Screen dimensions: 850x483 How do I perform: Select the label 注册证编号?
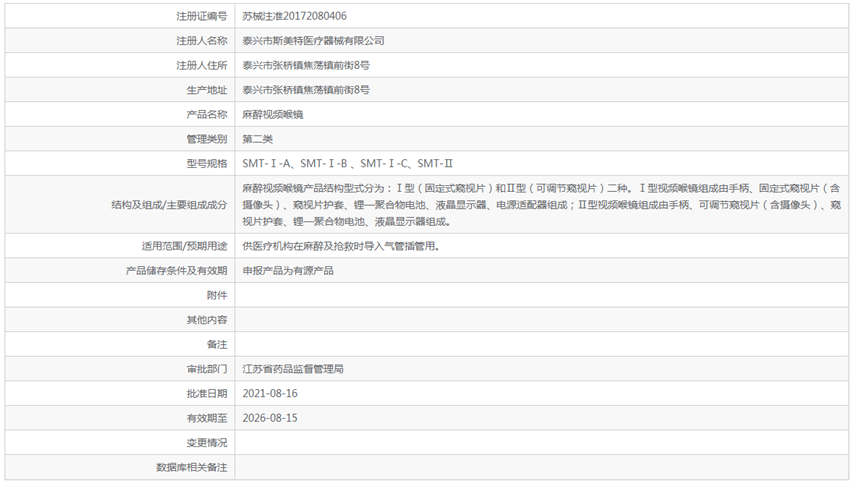tap(202, 16)
